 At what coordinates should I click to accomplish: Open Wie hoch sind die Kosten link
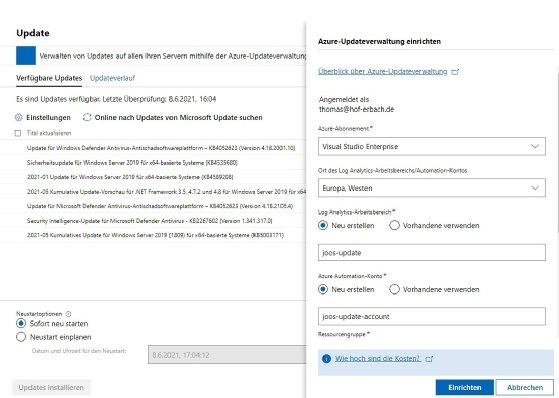[x=378, y=358]
